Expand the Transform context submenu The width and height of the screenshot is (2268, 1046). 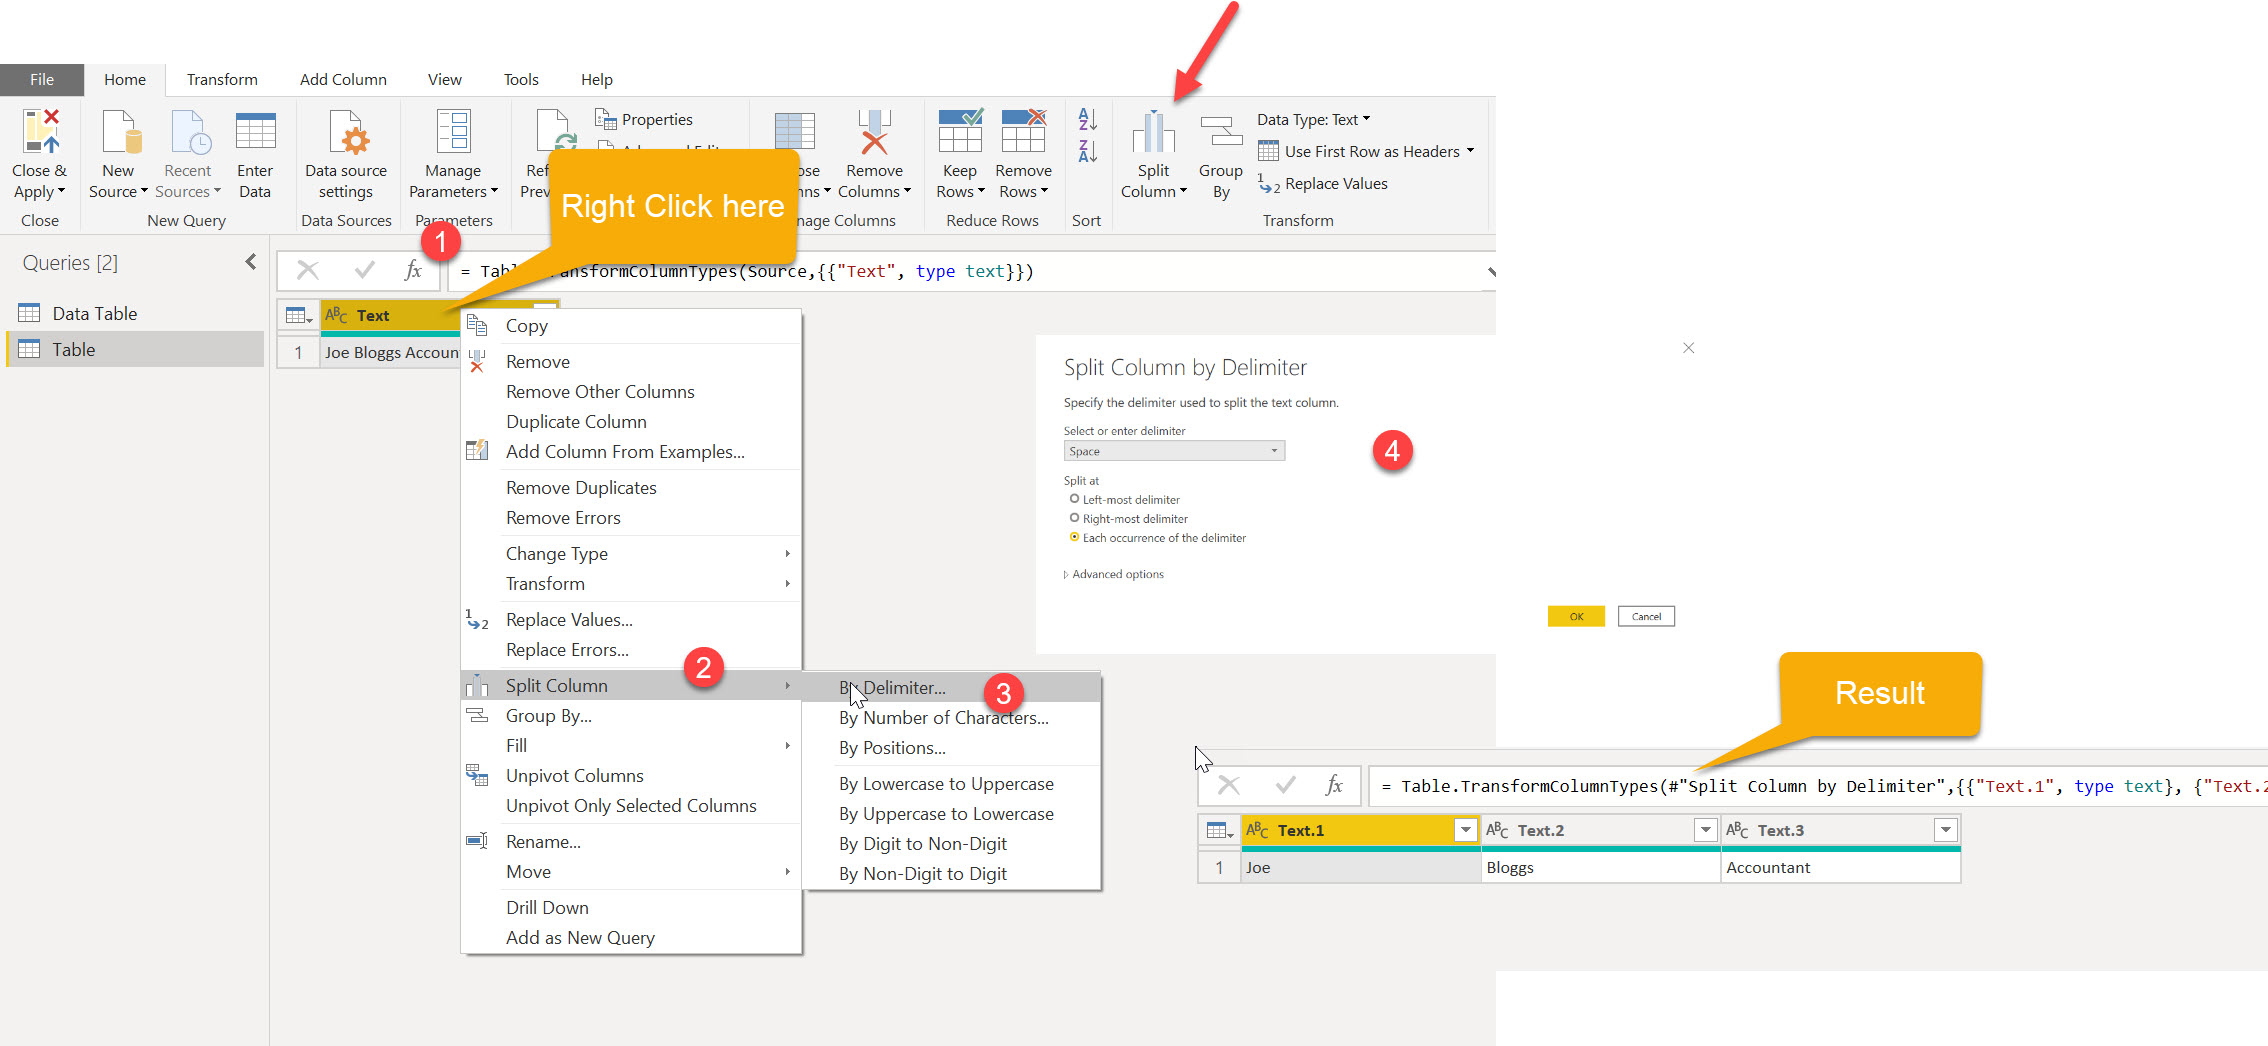coord(631,584)
